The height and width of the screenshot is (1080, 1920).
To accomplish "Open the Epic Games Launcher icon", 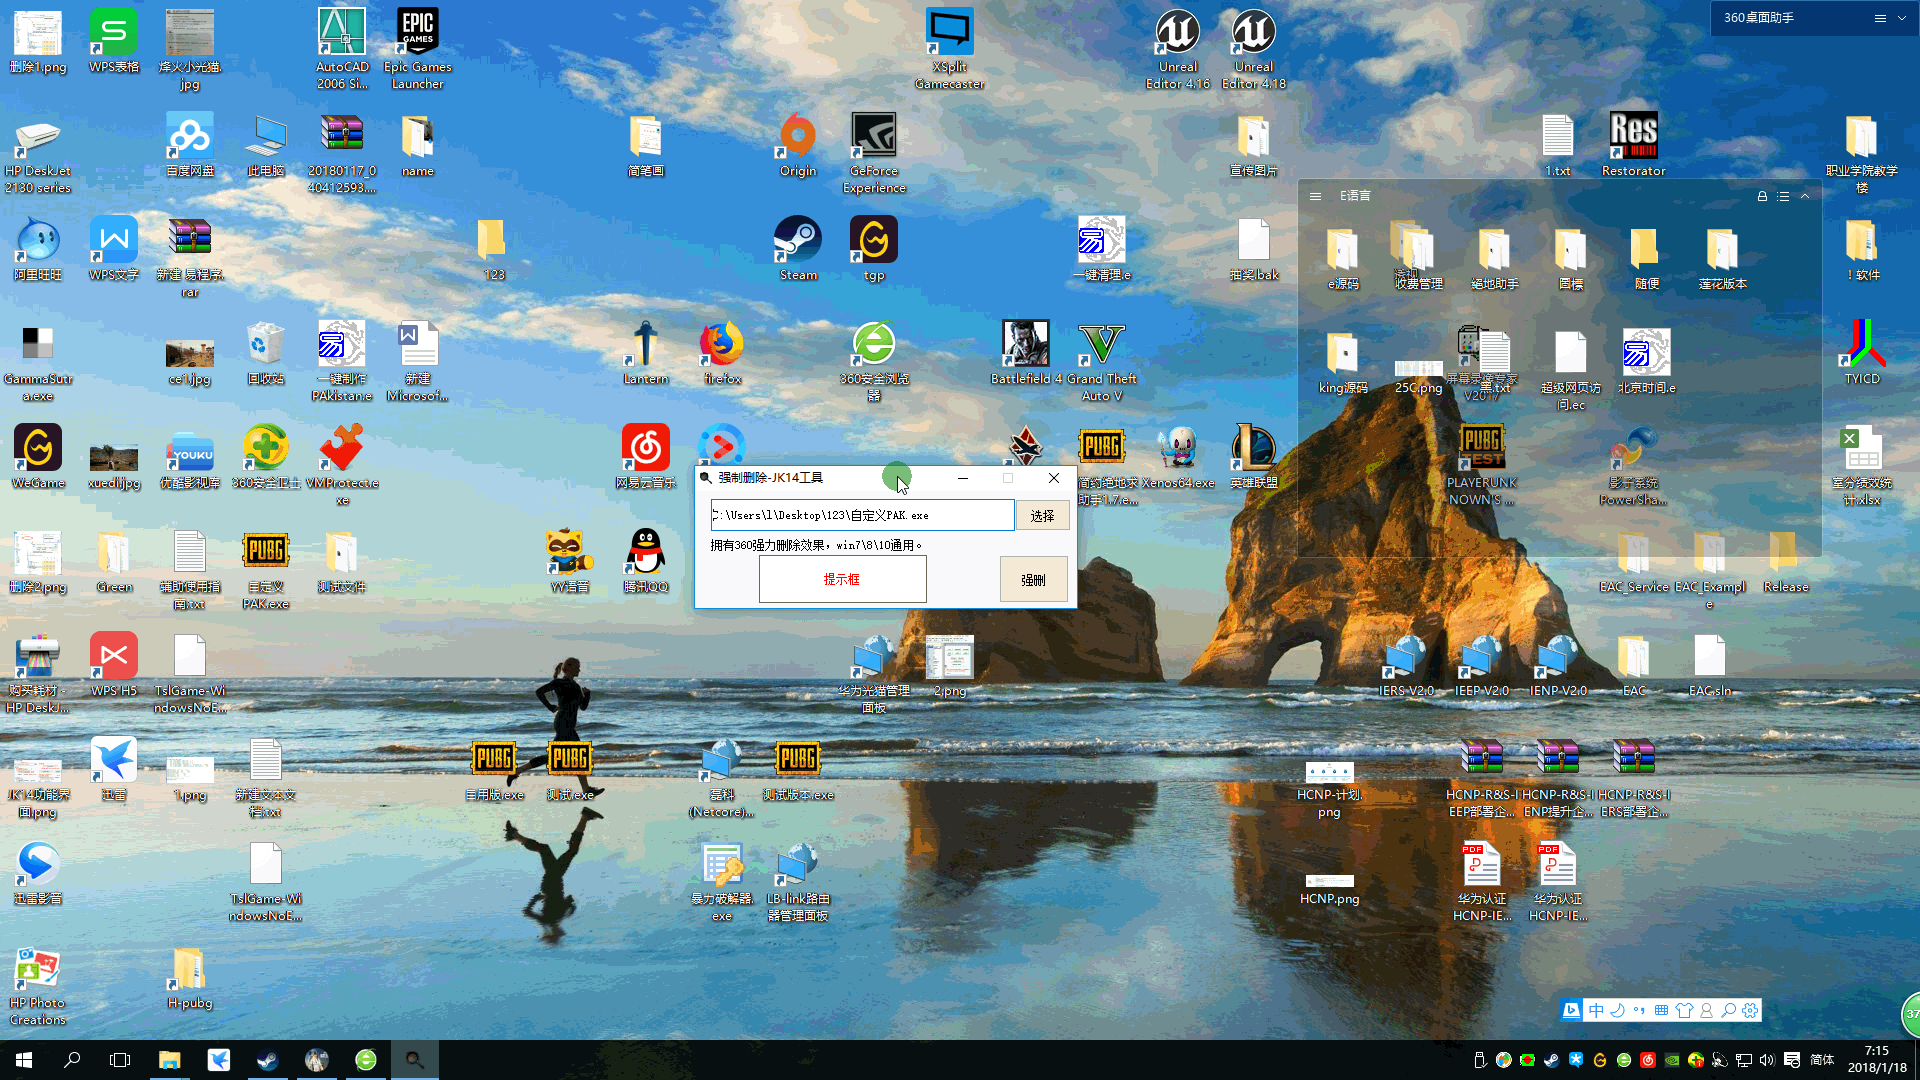I will coord(417,32).
